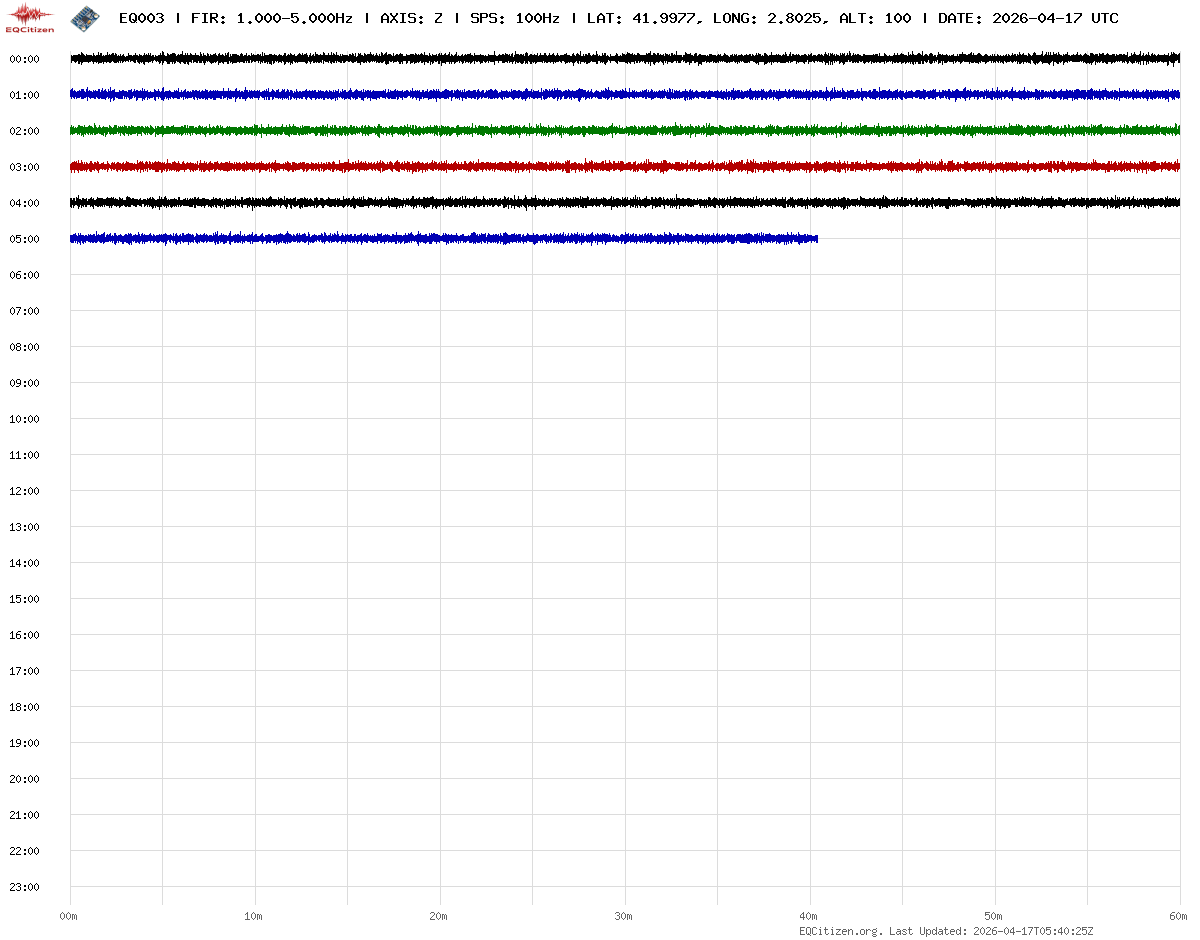Click the AXIS: Z label
1200x940 pixels.
click(x=411, y=18)
